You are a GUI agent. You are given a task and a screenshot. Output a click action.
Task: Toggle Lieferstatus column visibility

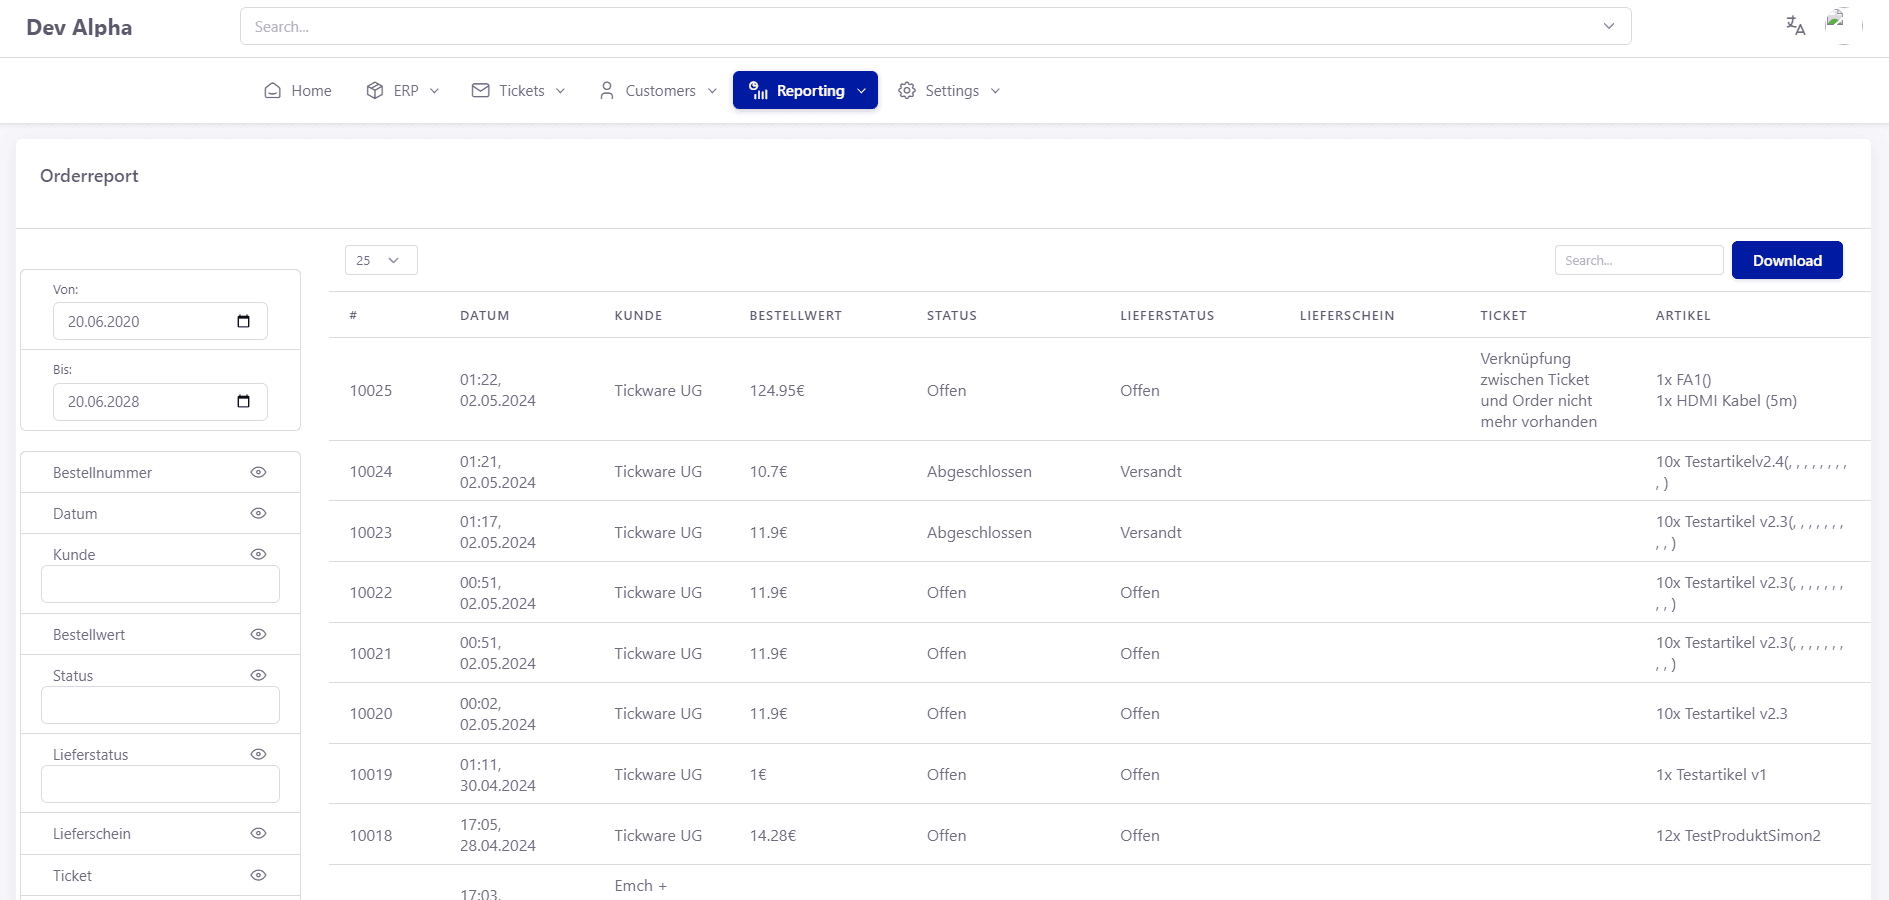(x=258, y=754)
